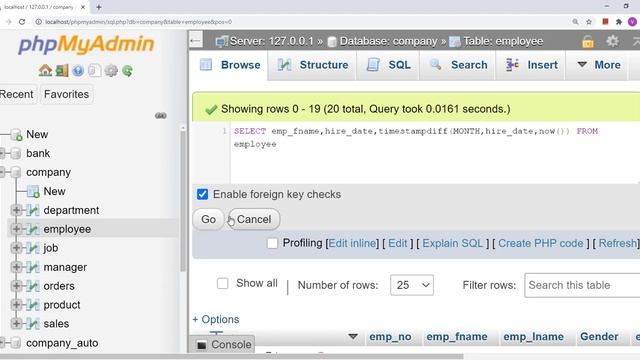Image resolution: width=640 pixels, height=360 pixels.
Task: Click the Refresh link
Action: 618,244
